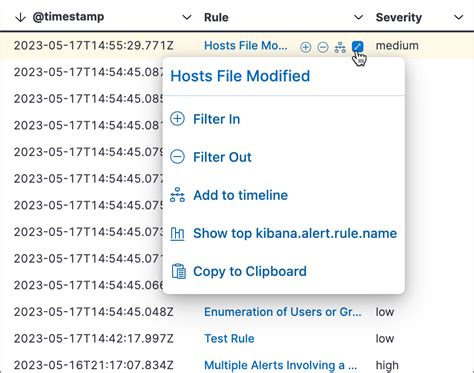474x373 pixels.
Task: Click inline filter-out minus icon in first row
Action: pyautogui.click(x=323, y=47)
